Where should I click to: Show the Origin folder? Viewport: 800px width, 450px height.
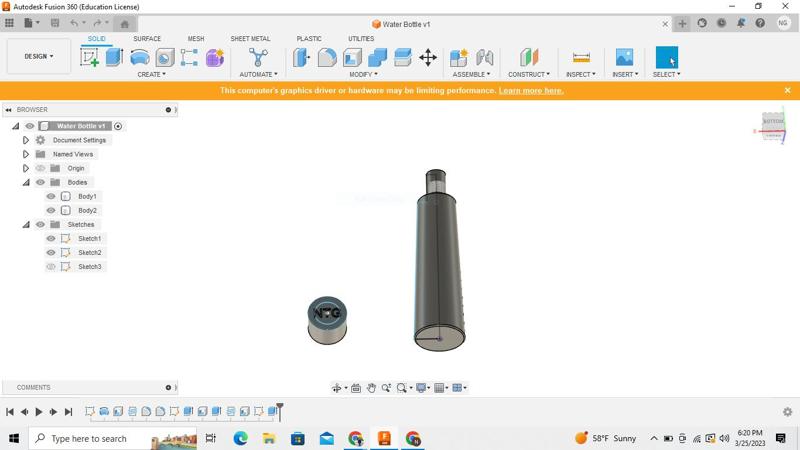[40, 168]
